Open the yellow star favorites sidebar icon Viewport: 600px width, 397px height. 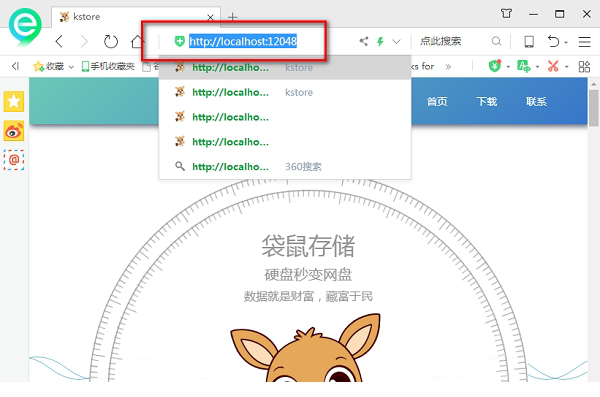pyautogui.click(x=14, y=101)
